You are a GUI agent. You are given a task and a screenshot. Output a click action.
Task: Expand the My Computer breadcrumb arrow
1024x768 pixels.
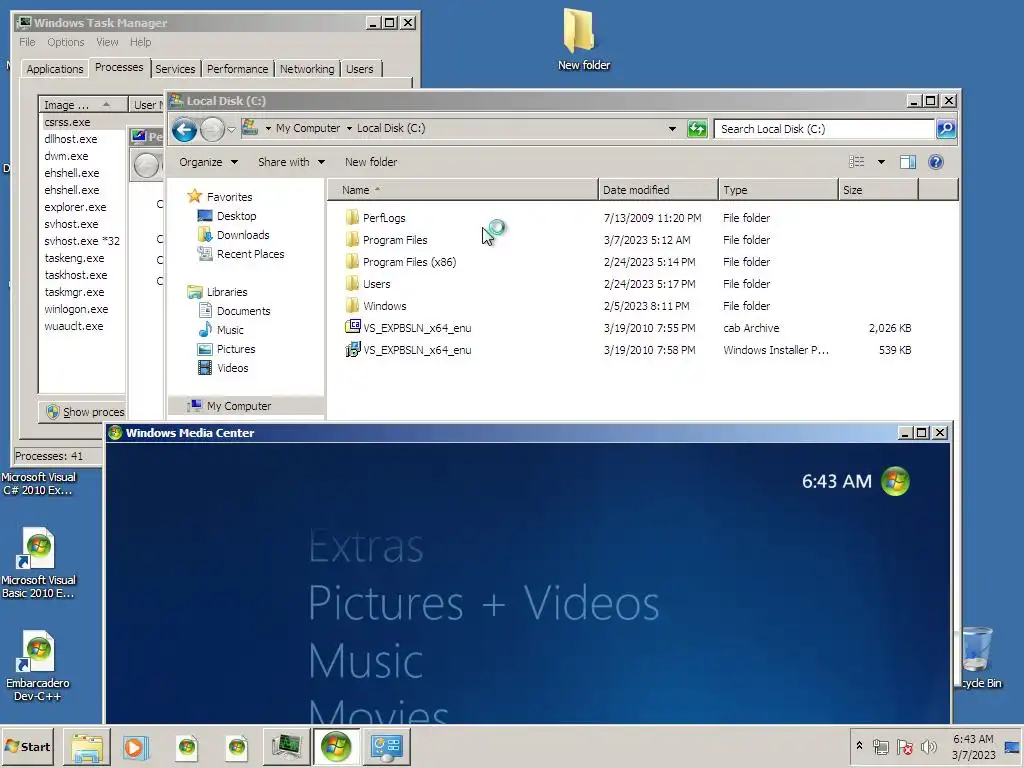(349, 129)
